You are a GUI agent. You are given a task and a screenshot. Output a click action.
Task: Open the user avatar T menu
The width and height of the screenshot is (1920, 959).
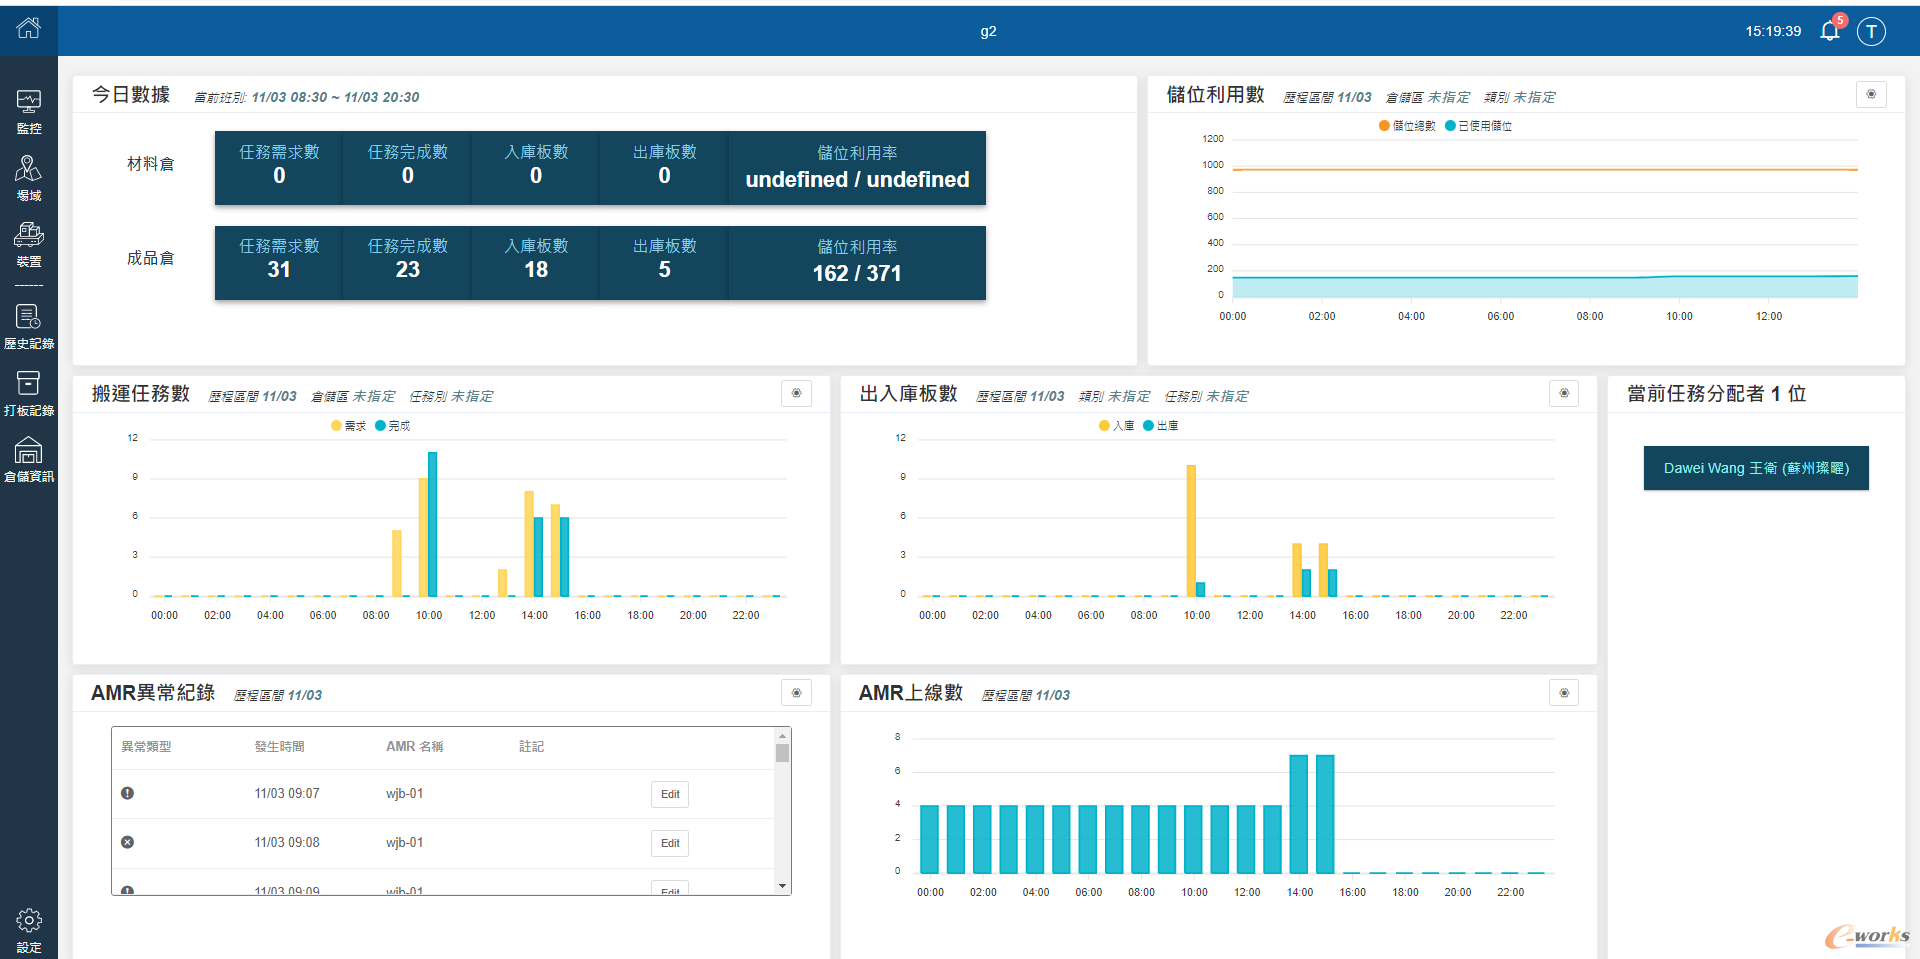1871,31
